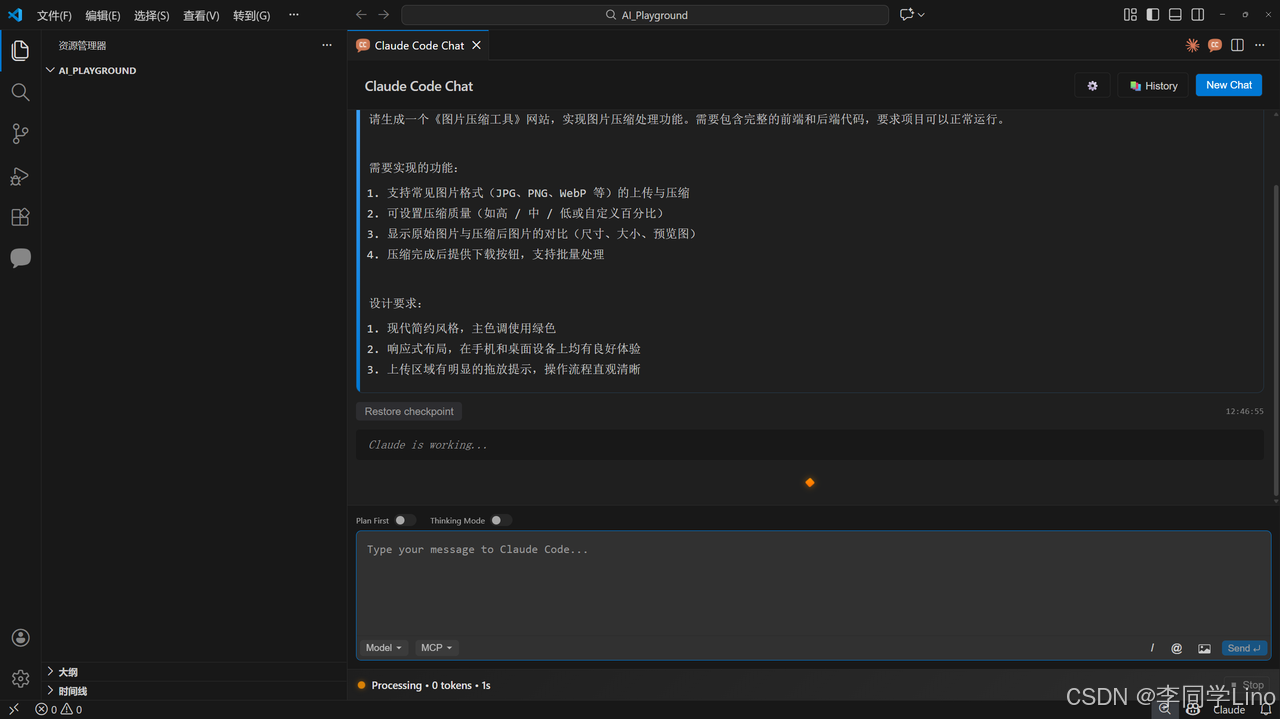
Task: Open the overflow menu ellipsis in menu bar
Action: coord(293,15)
